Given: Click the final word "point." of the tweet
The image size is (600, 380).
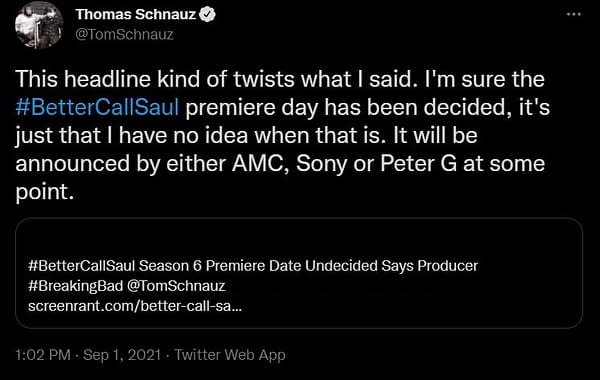Looking at the screenshot, I should [44, 193].
